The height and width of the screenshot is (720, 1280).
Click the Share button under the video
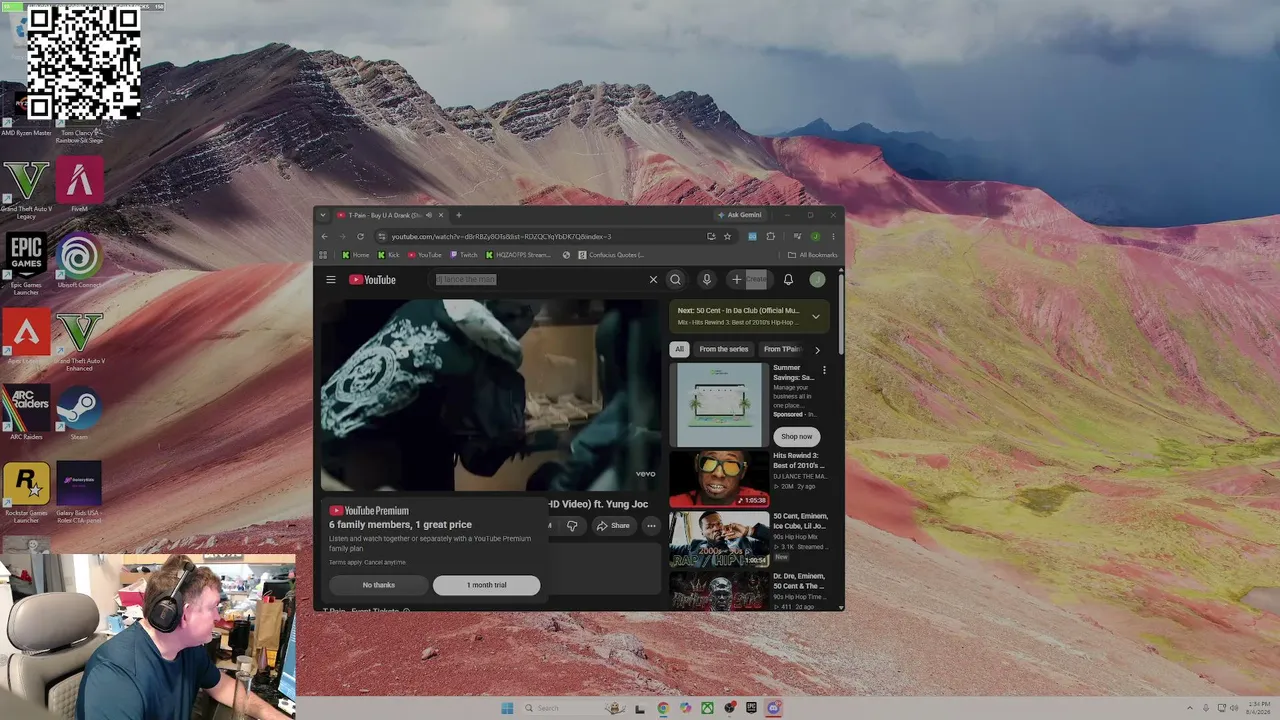pyautogui.click(x=613, y=525)
